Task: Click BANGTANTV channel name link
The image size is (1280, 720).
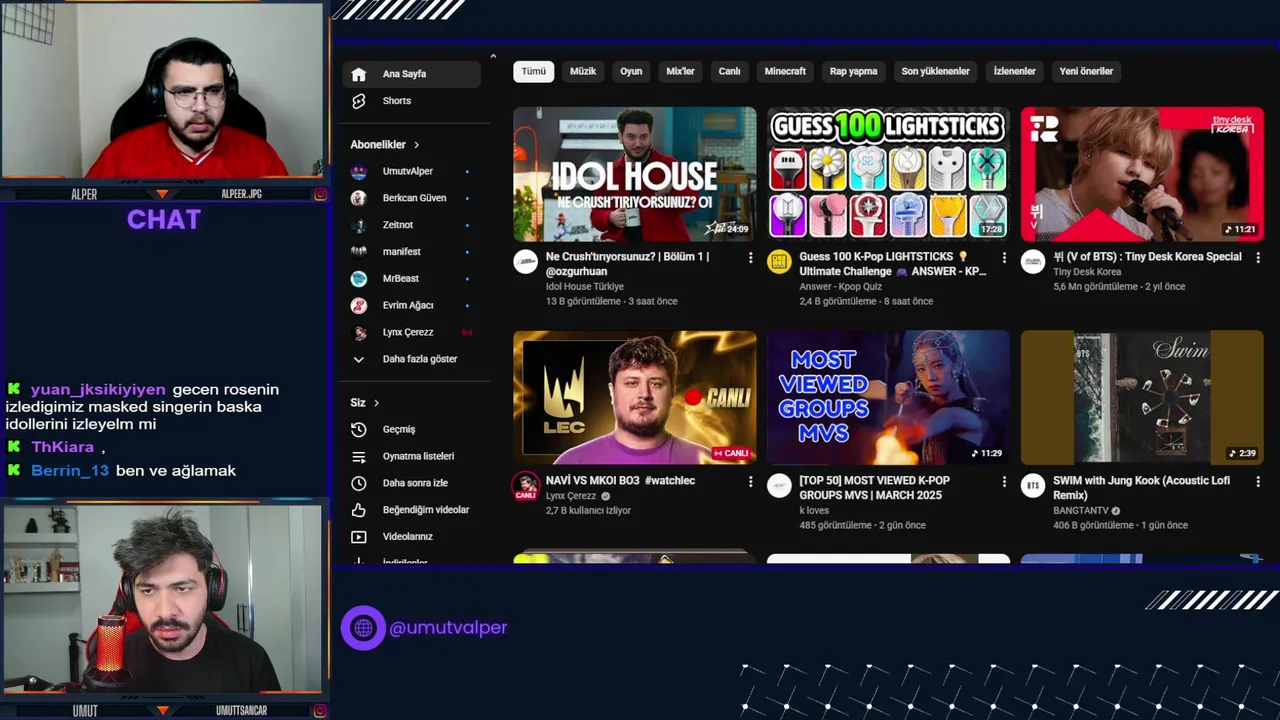Action: [1081, 511]
